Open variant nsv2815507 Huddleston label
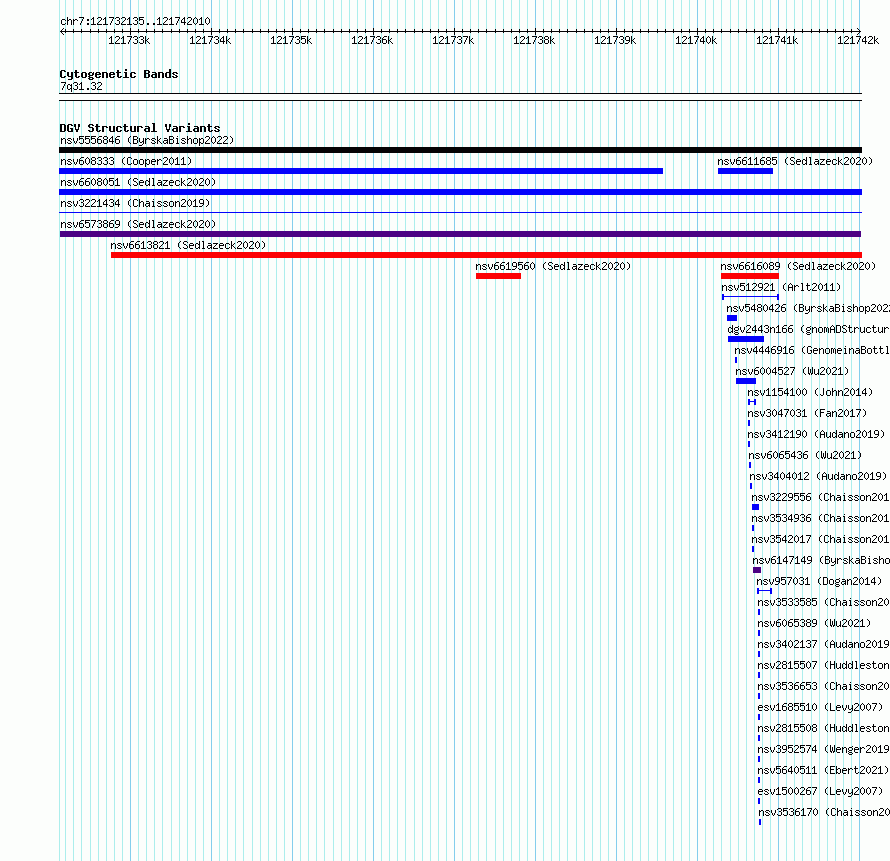 click(x=823, y=665)
